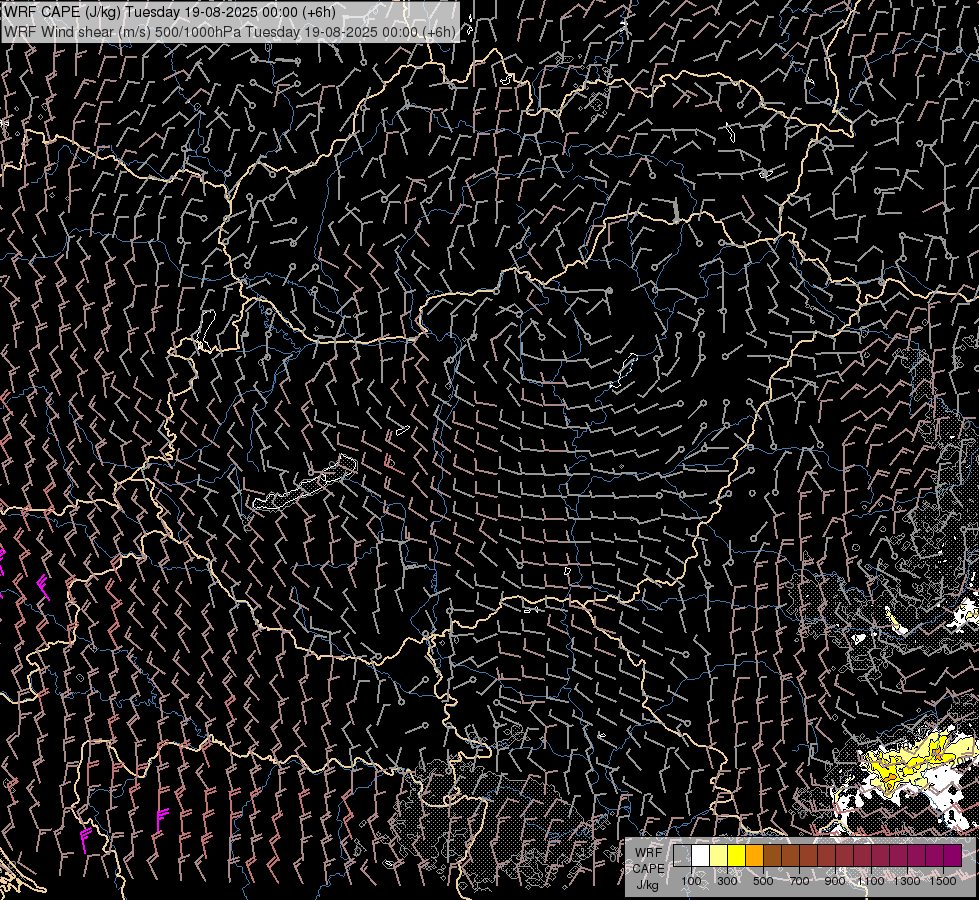The image size is (979, 900).
Task: Click the J/kg unit label in the legend
Action: point(647,885)
